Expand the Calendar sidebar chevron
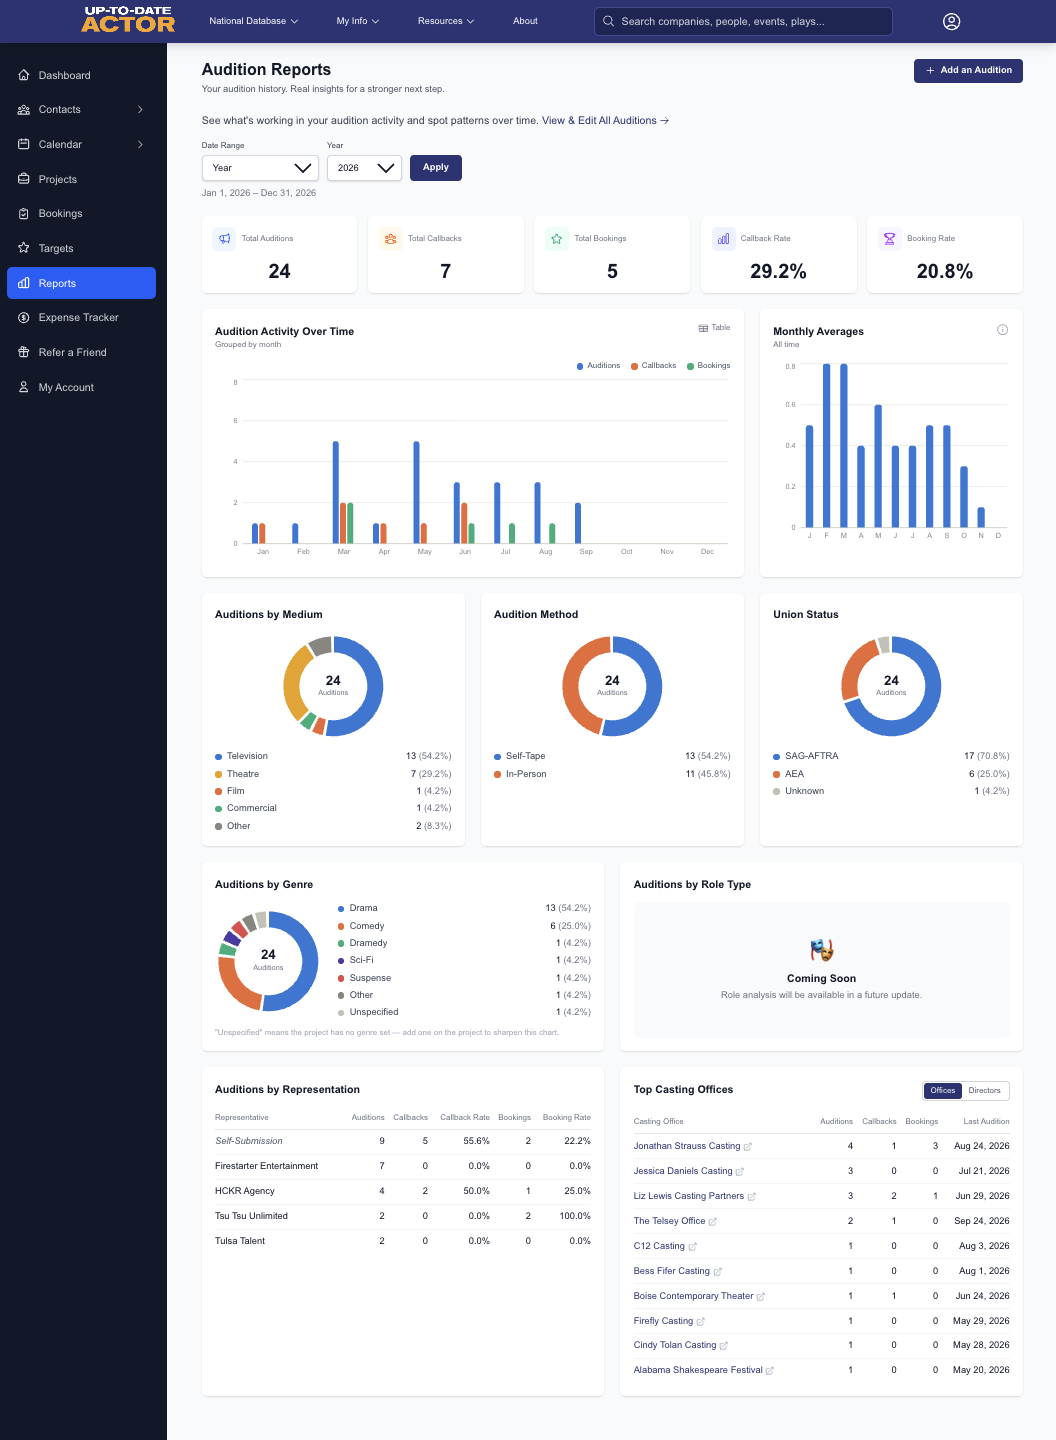Screen dimensions: 1056x1440 [140, 144]
